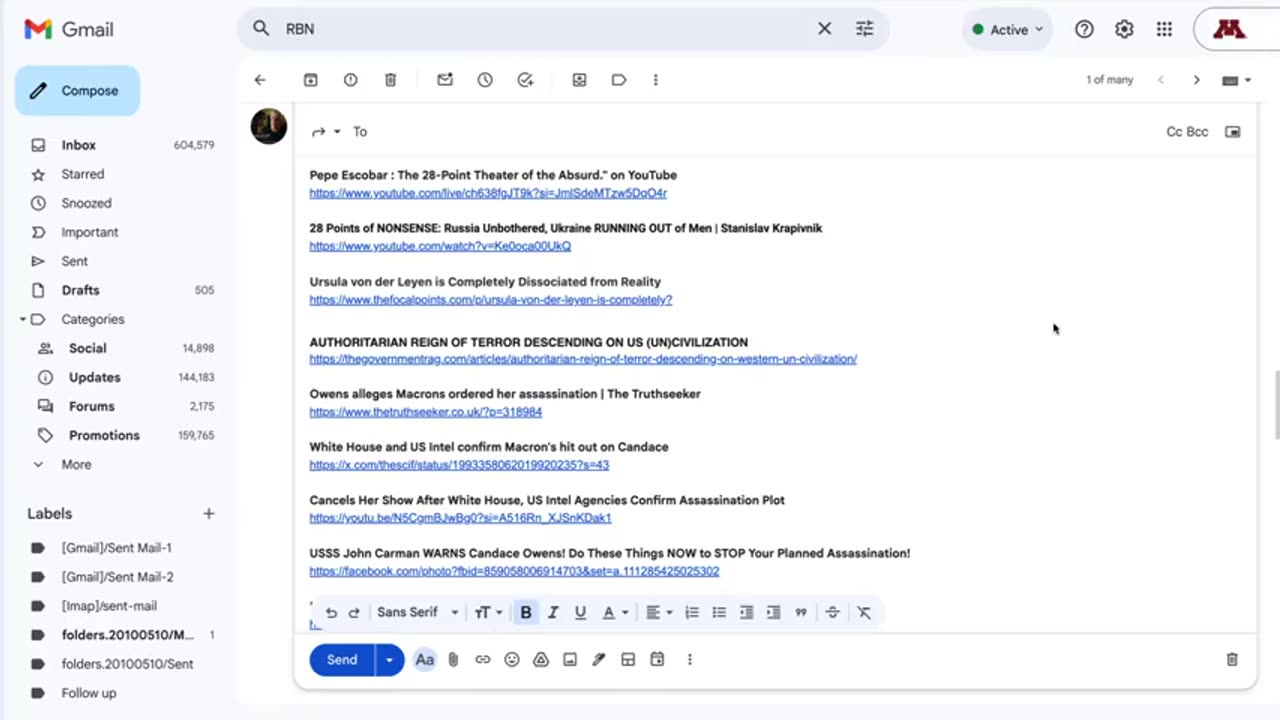
Task: Open Gmail Settings gear
Action: click(x=1124, y=29)
